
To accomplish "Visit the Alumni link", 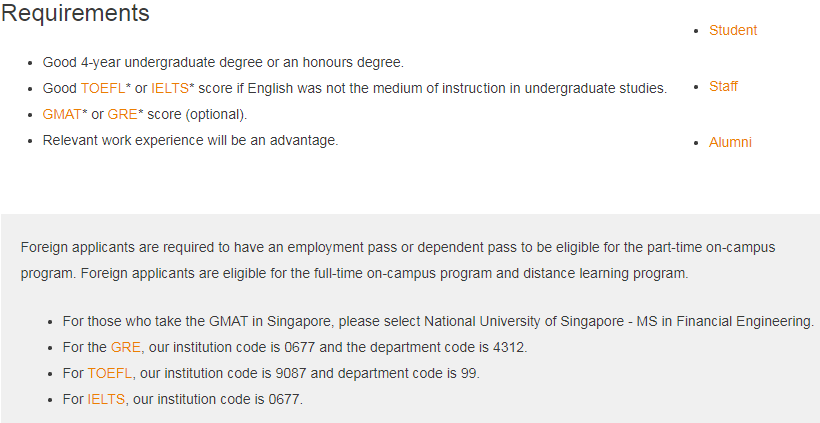I will coord(730,142).
